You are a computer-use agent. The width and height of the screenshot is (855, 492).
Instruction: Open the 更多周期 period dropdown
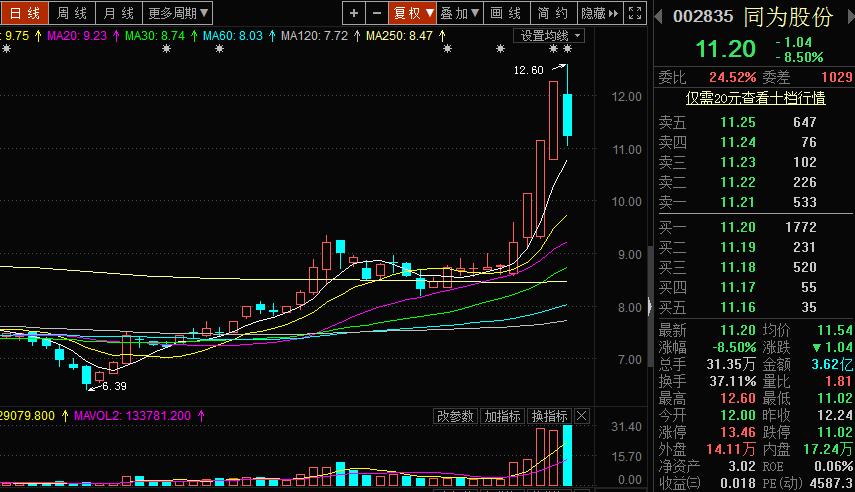177,13
